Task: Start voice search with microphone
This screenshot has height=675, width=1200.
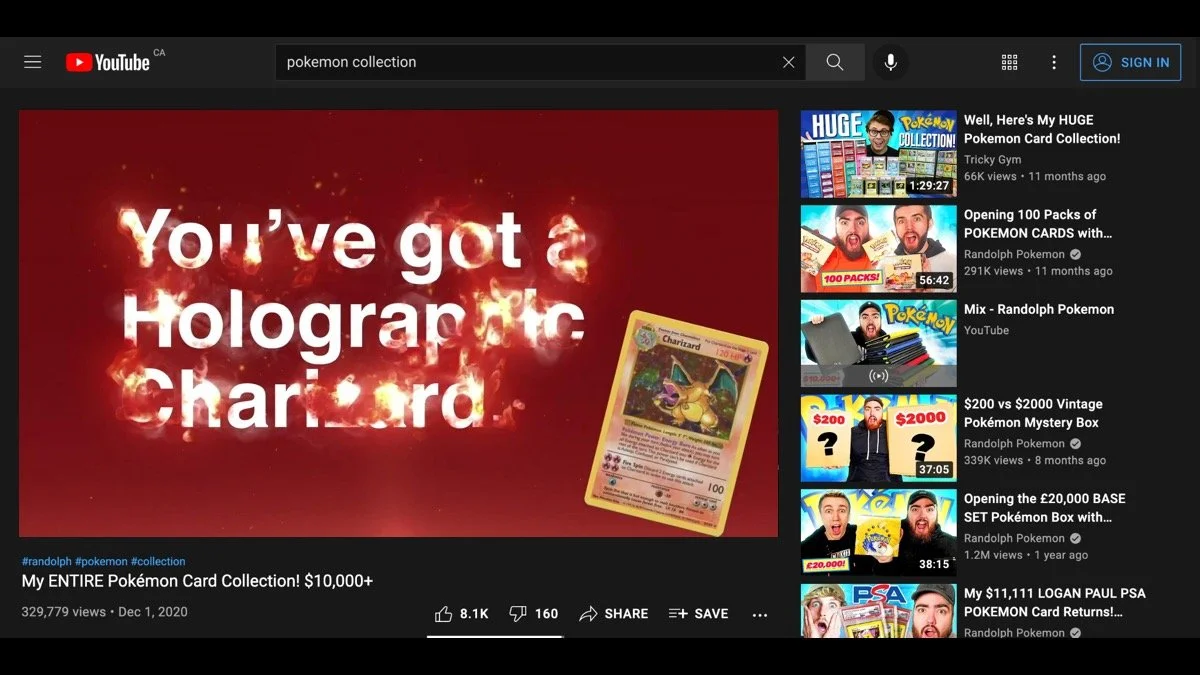Action: click(890, 62)
